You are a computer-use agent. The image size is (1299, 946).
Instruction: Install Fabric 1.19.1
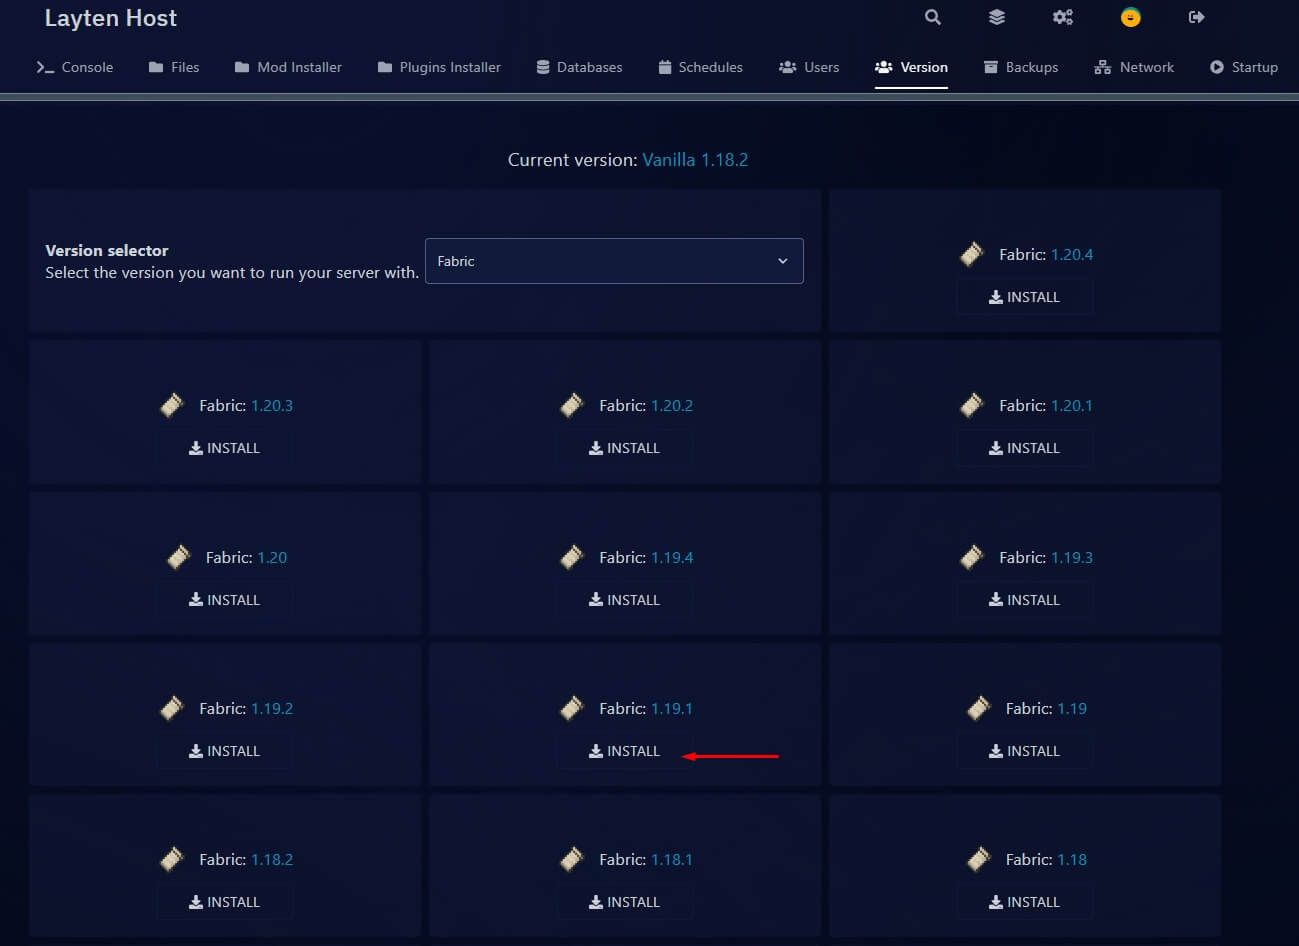click(x=624, y=751)
